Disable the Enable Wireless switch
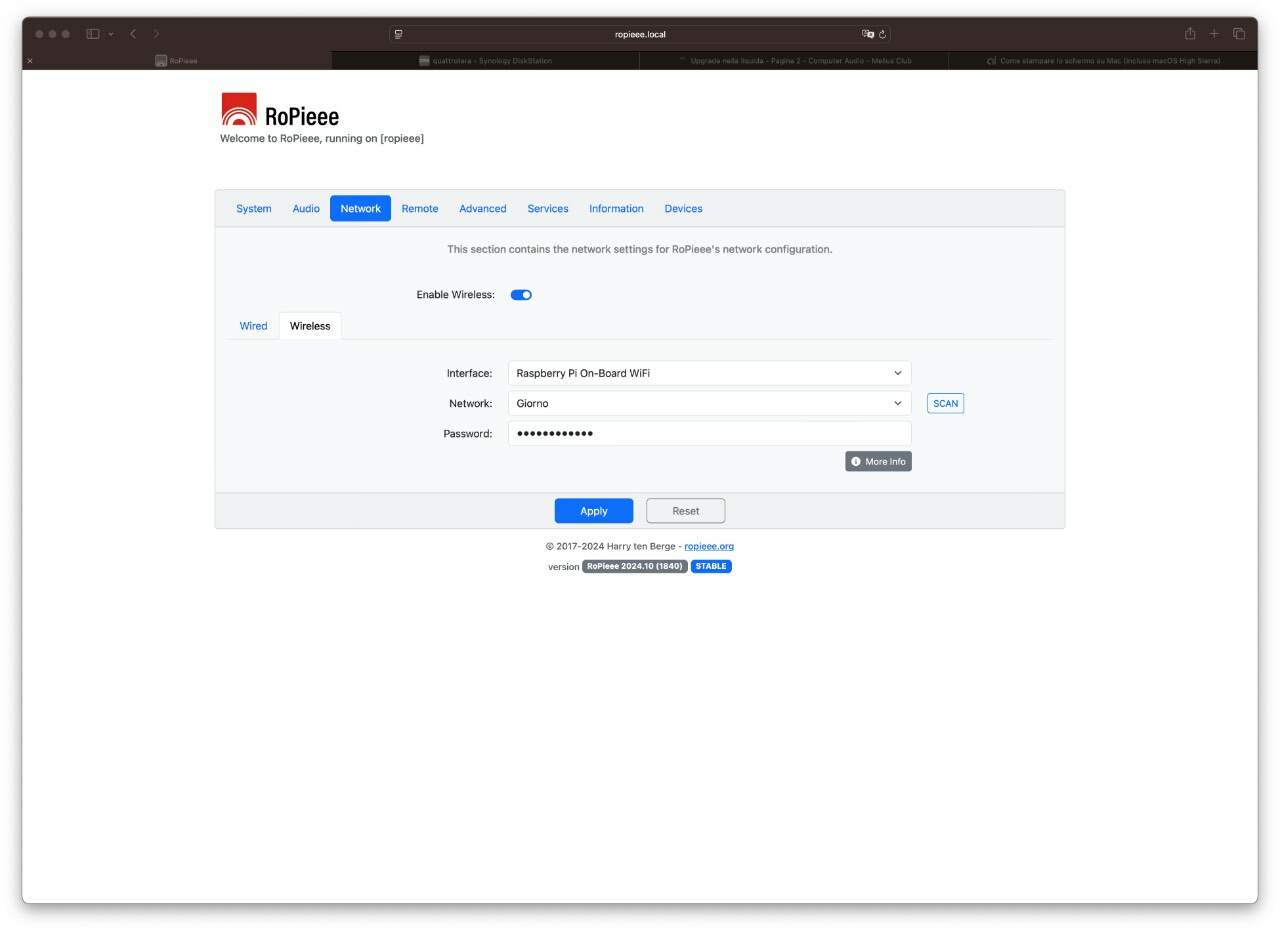Viewport: 1280px width, 931px height. 521,295
